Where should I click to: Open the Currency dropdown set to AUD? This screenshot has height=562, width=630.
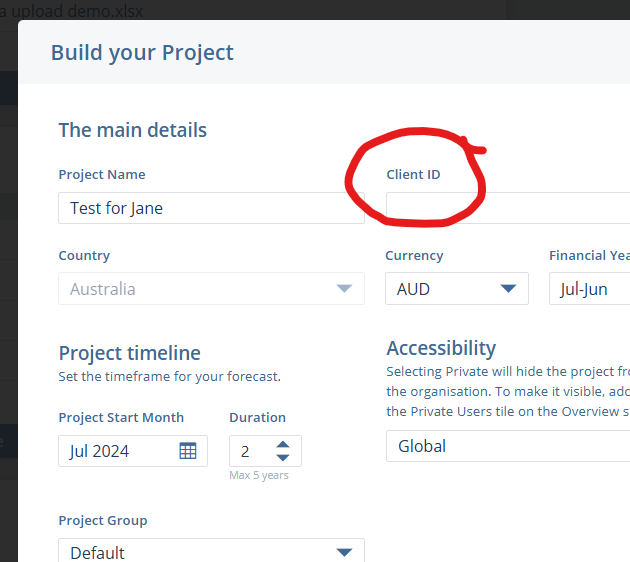pos(509,289)
